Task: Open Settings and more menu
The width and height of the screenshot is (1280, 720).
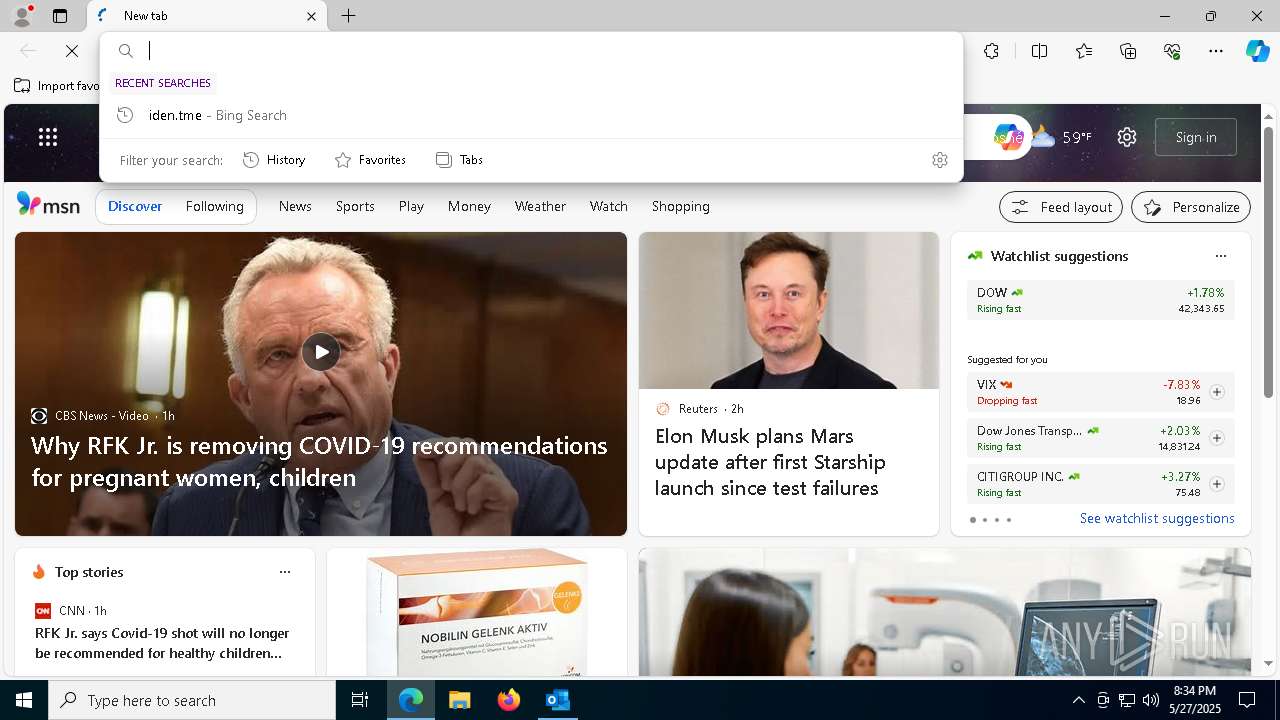Action: (1216, 51)
